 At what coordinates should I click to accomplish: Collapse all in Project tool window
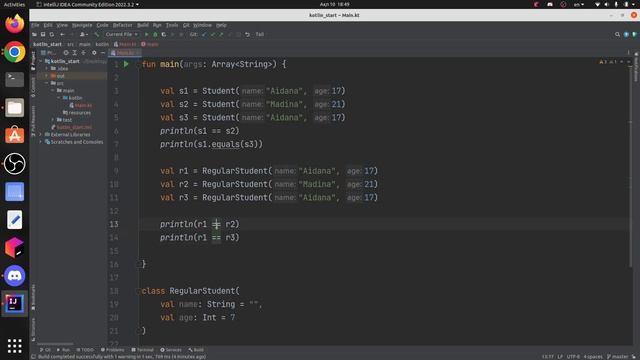84,53
